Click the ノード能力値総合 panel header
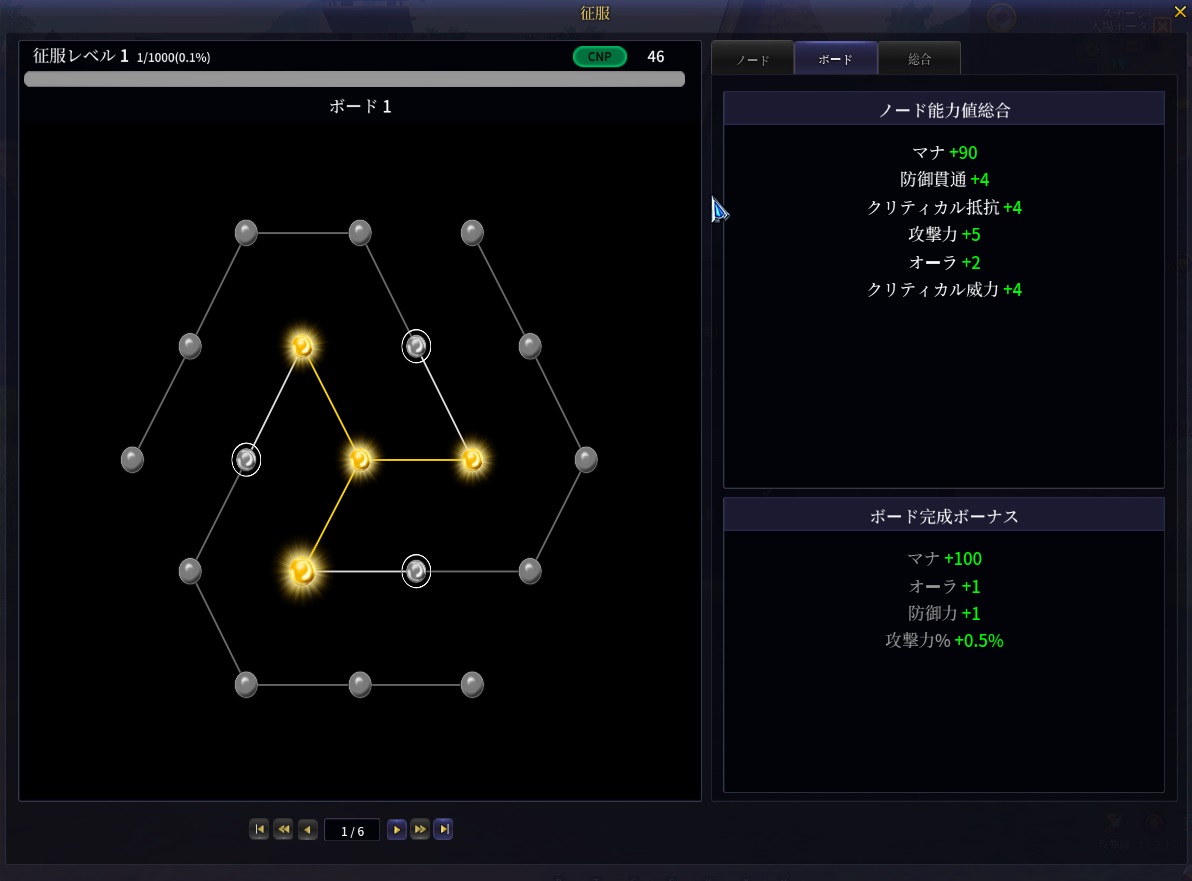 click(943, 110)
